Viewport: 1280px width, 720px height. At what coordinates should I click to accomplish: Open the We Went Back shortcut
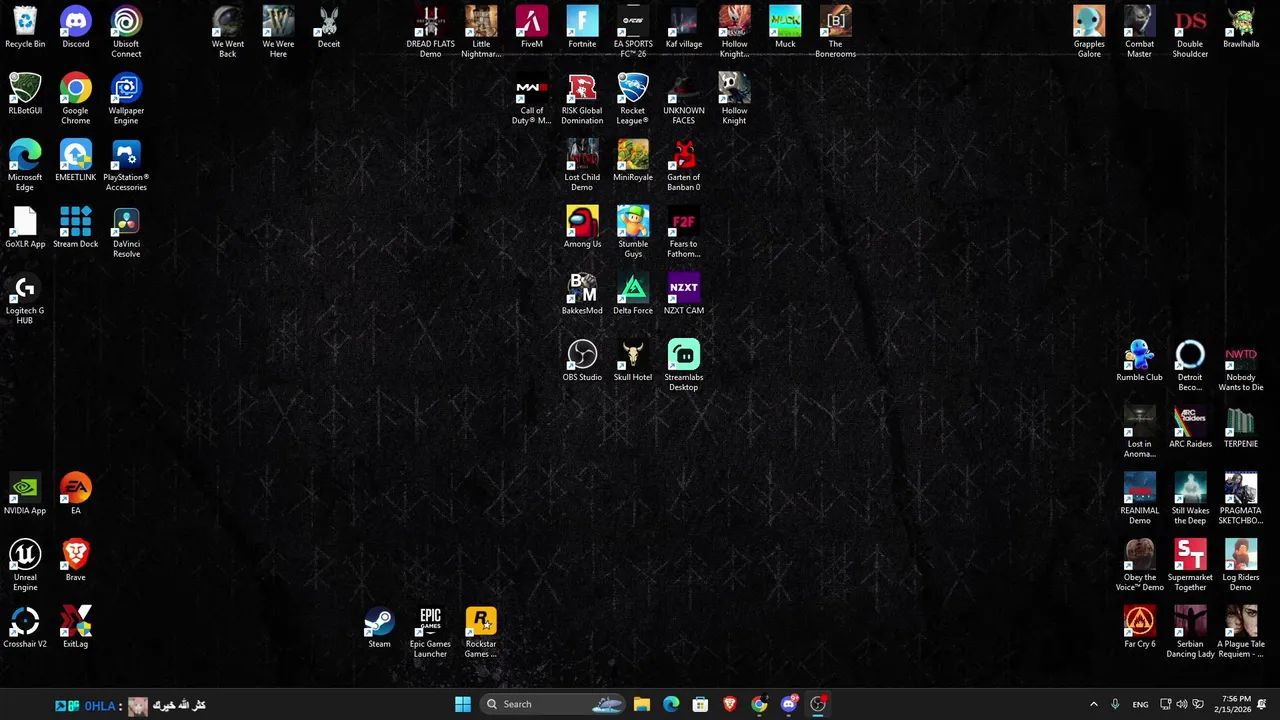(x=228, y=32)
